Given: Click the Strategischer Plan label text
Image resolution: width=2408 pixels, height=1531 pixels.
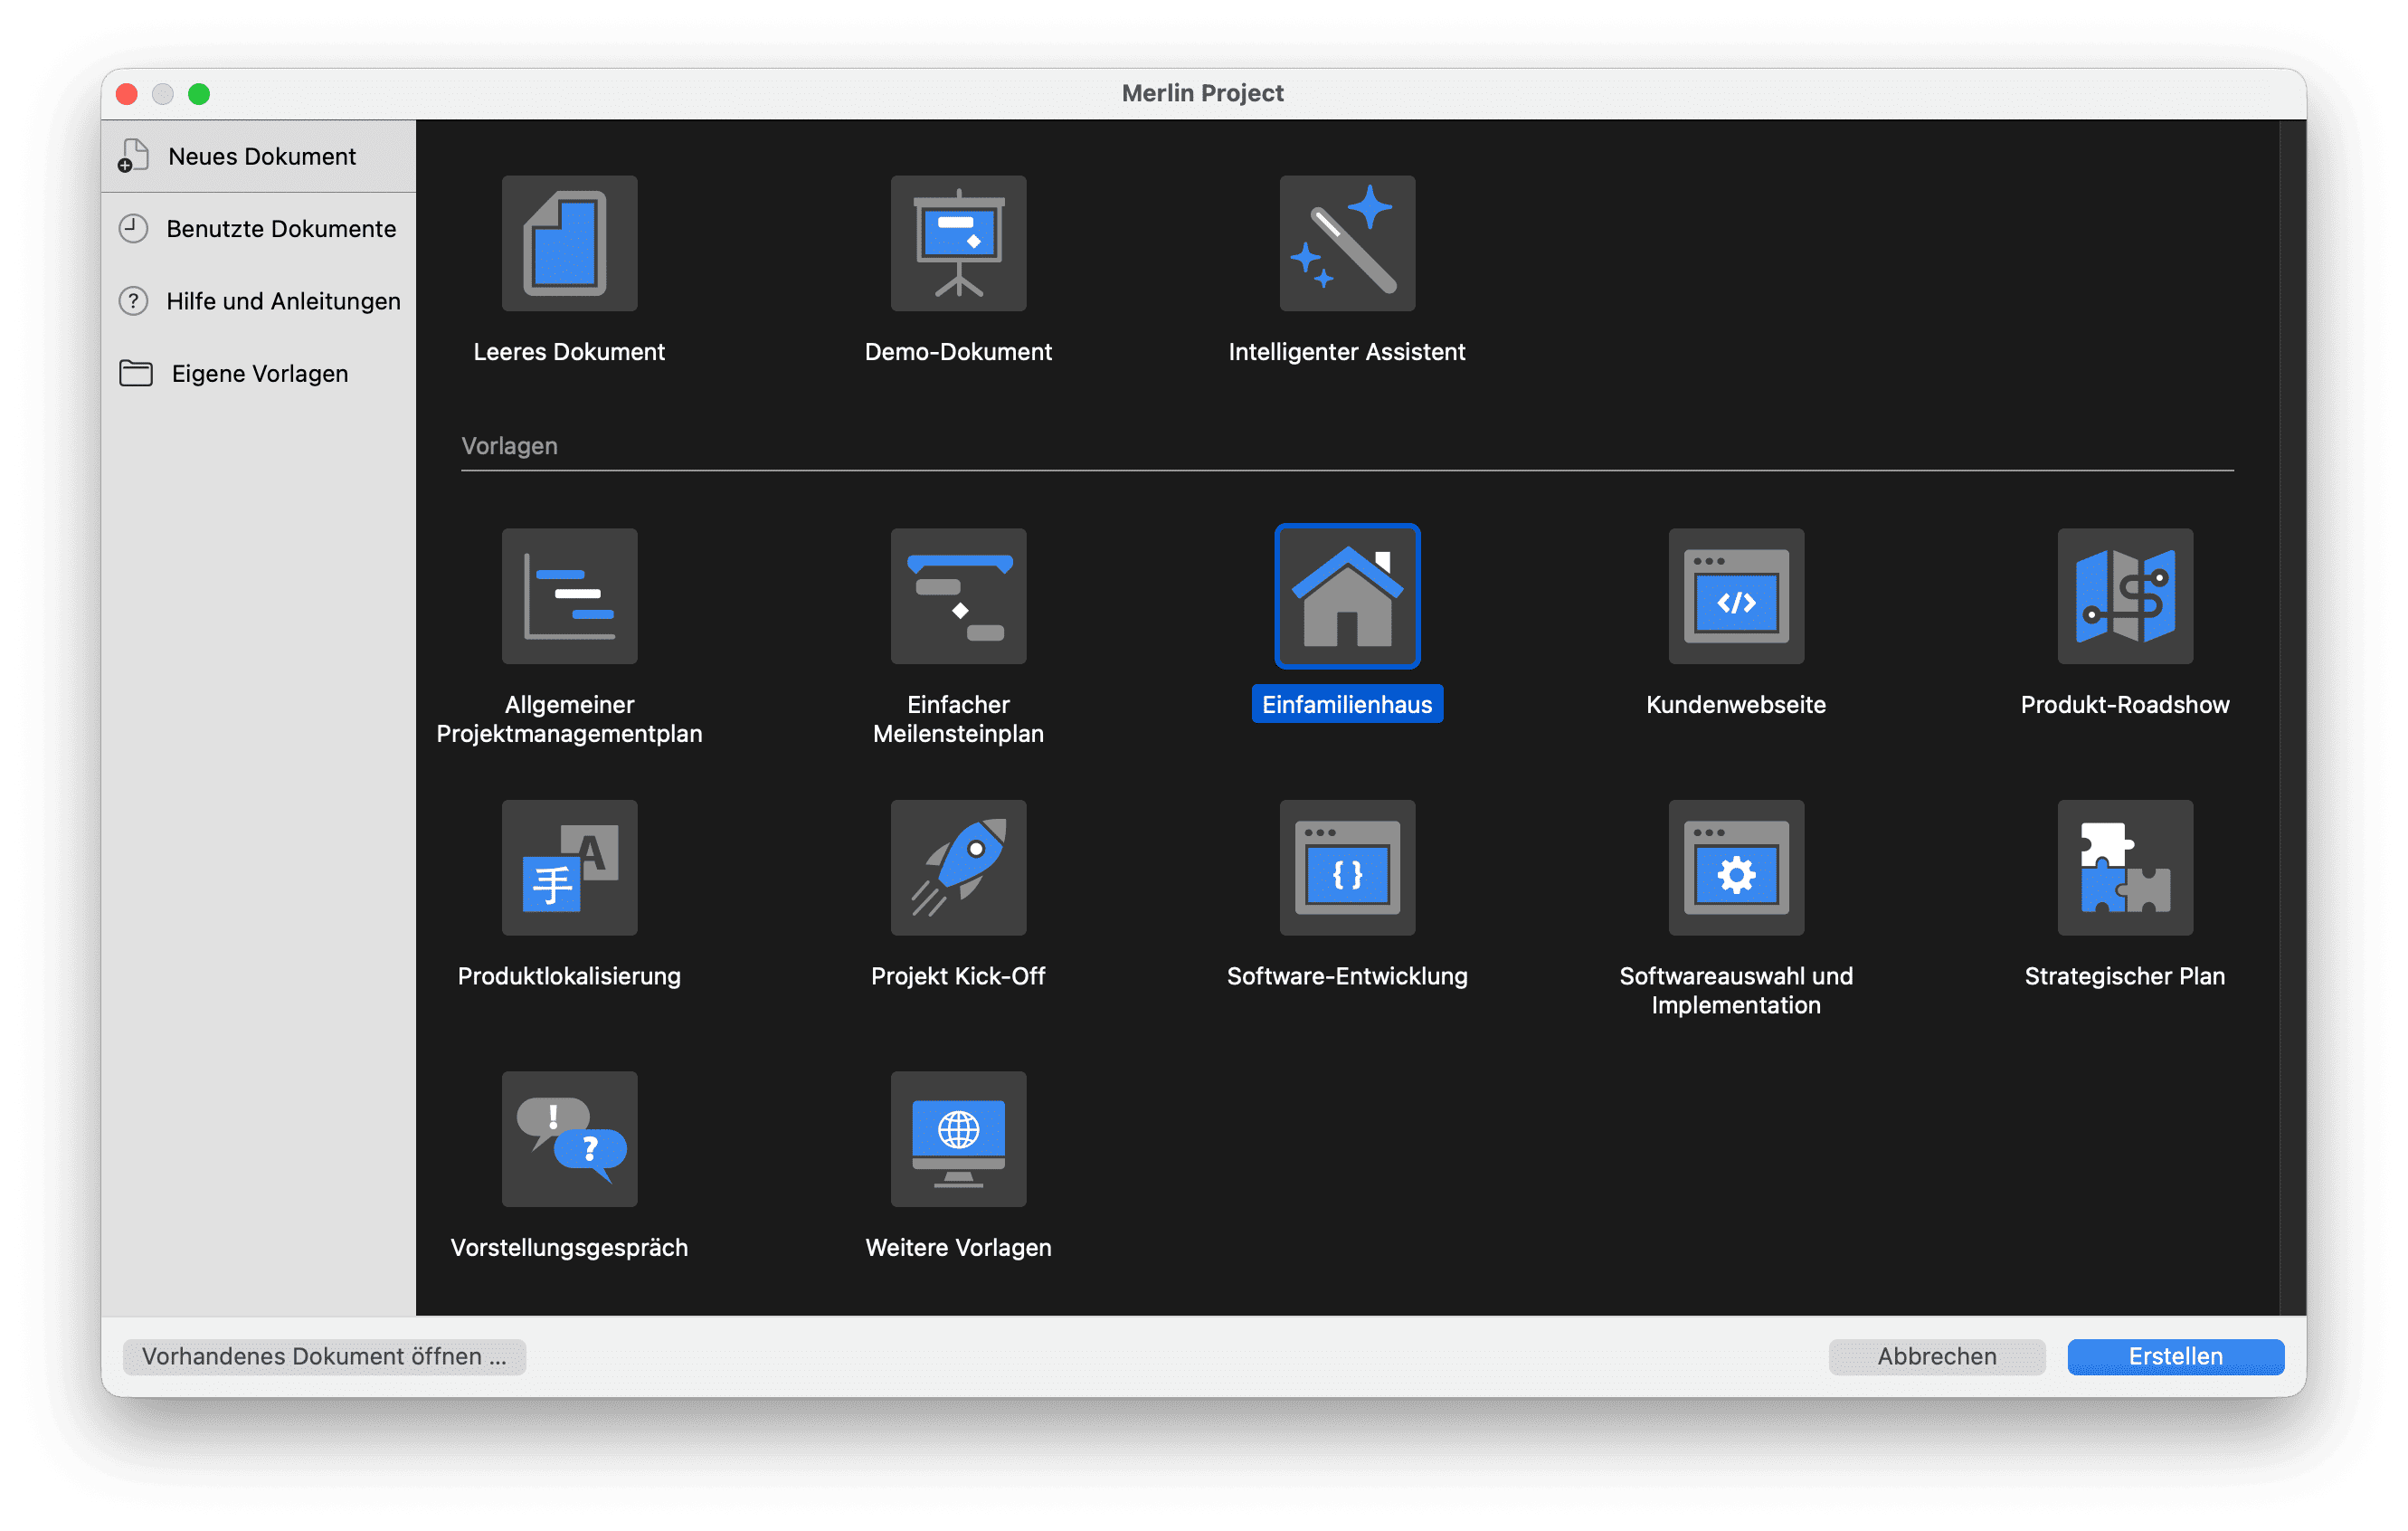Looking at the screenshot, I should click(x=2125, y=976).
